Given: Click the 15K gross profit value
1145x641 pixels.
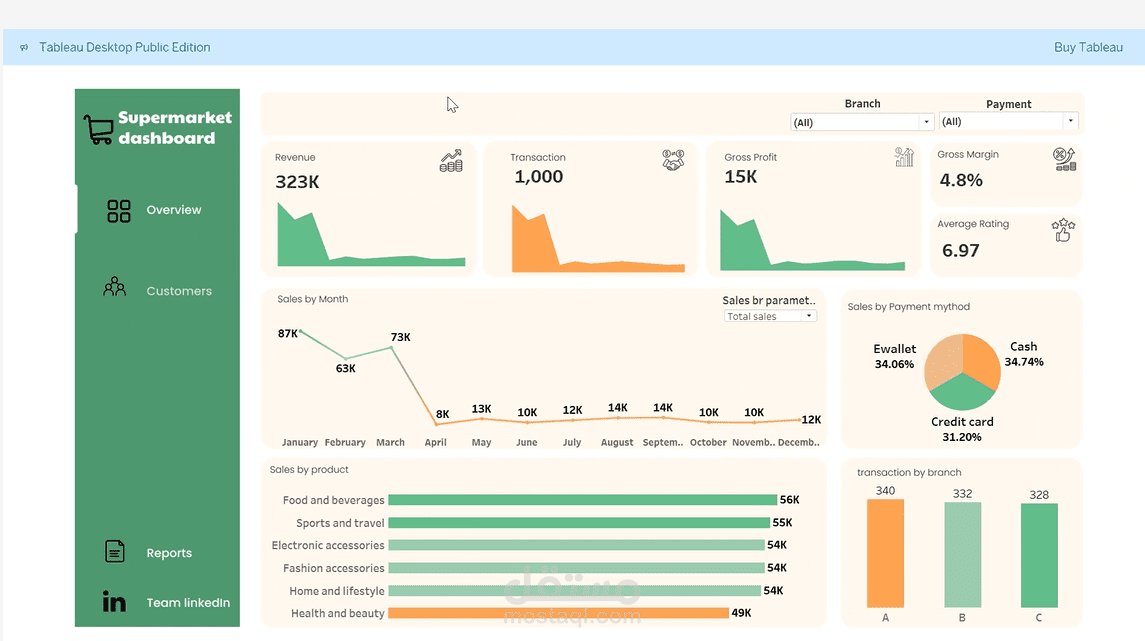Looking at the screenshot, I should coord(740,177).
